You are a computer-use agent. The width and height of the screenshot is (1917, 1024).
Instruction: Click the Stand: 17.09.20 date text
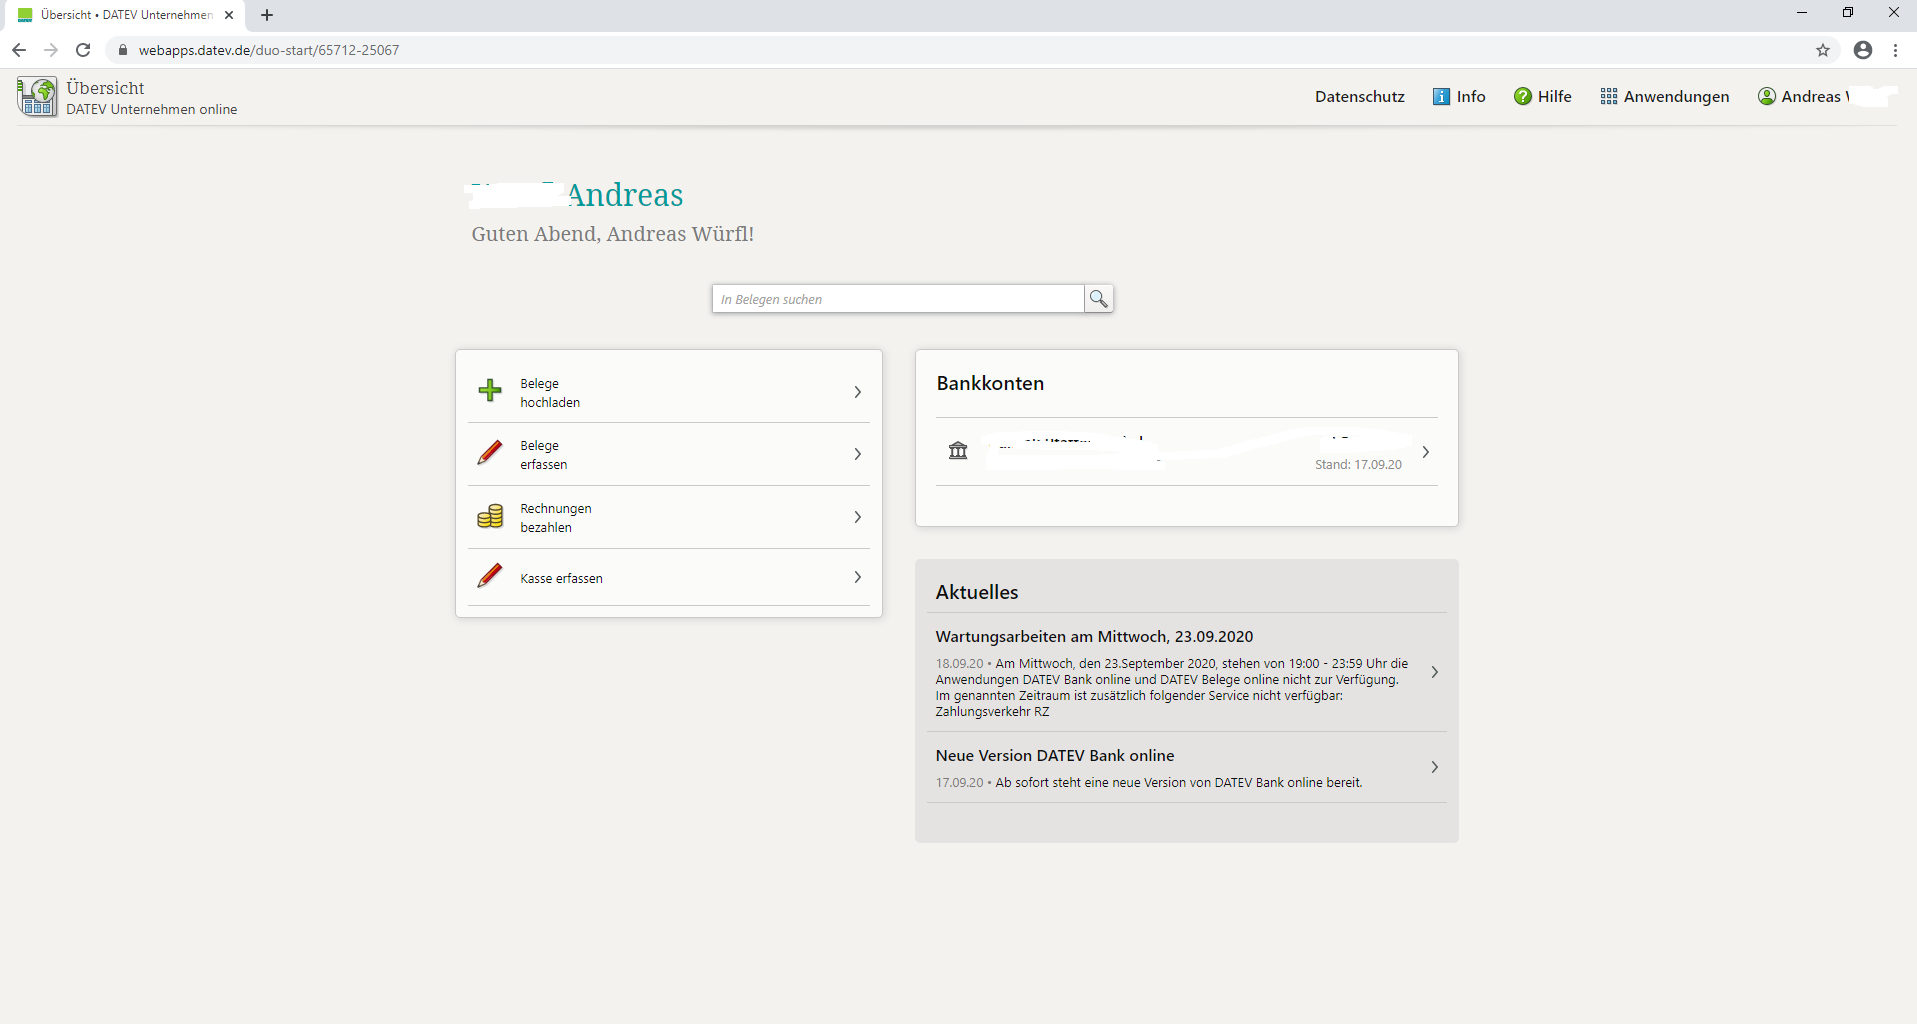[1358, 465]
